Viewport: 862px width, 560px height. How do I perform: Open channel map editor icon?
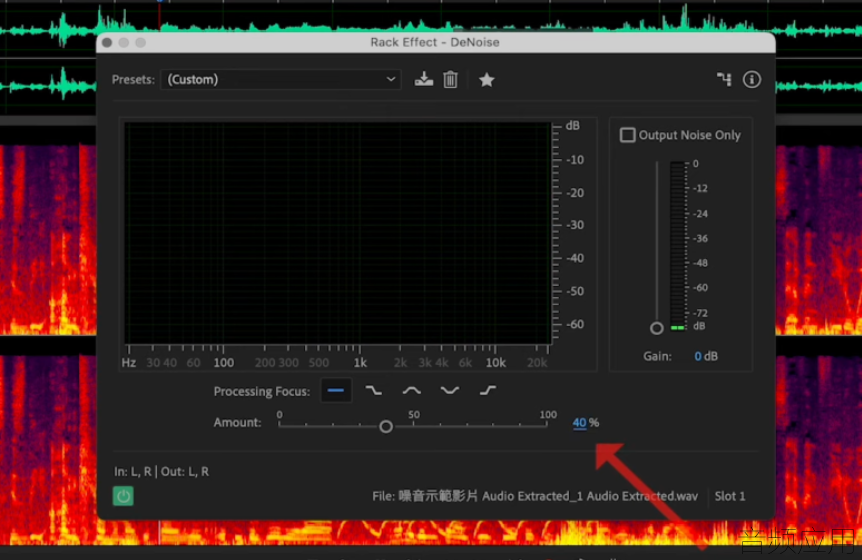click(724, 80)
